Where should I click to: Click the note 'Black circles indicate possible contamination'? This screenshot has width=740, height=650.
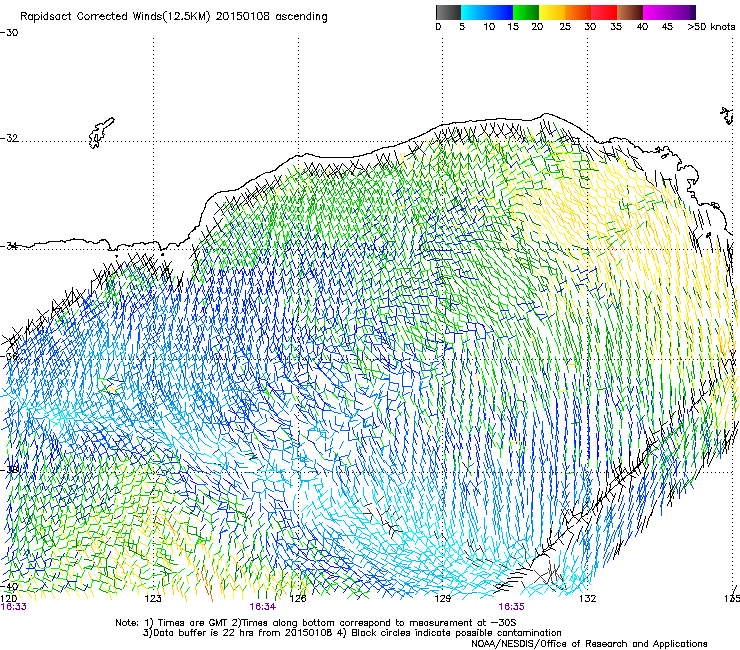click(x=456, y=633)
